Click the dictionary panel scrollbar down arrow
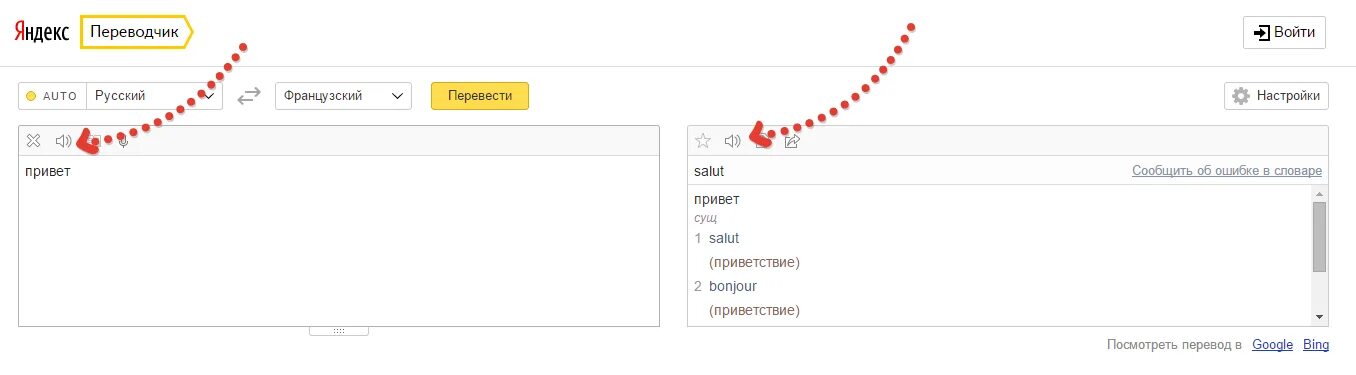This screenshot has height=375, width=1356. click(1320, 317)
